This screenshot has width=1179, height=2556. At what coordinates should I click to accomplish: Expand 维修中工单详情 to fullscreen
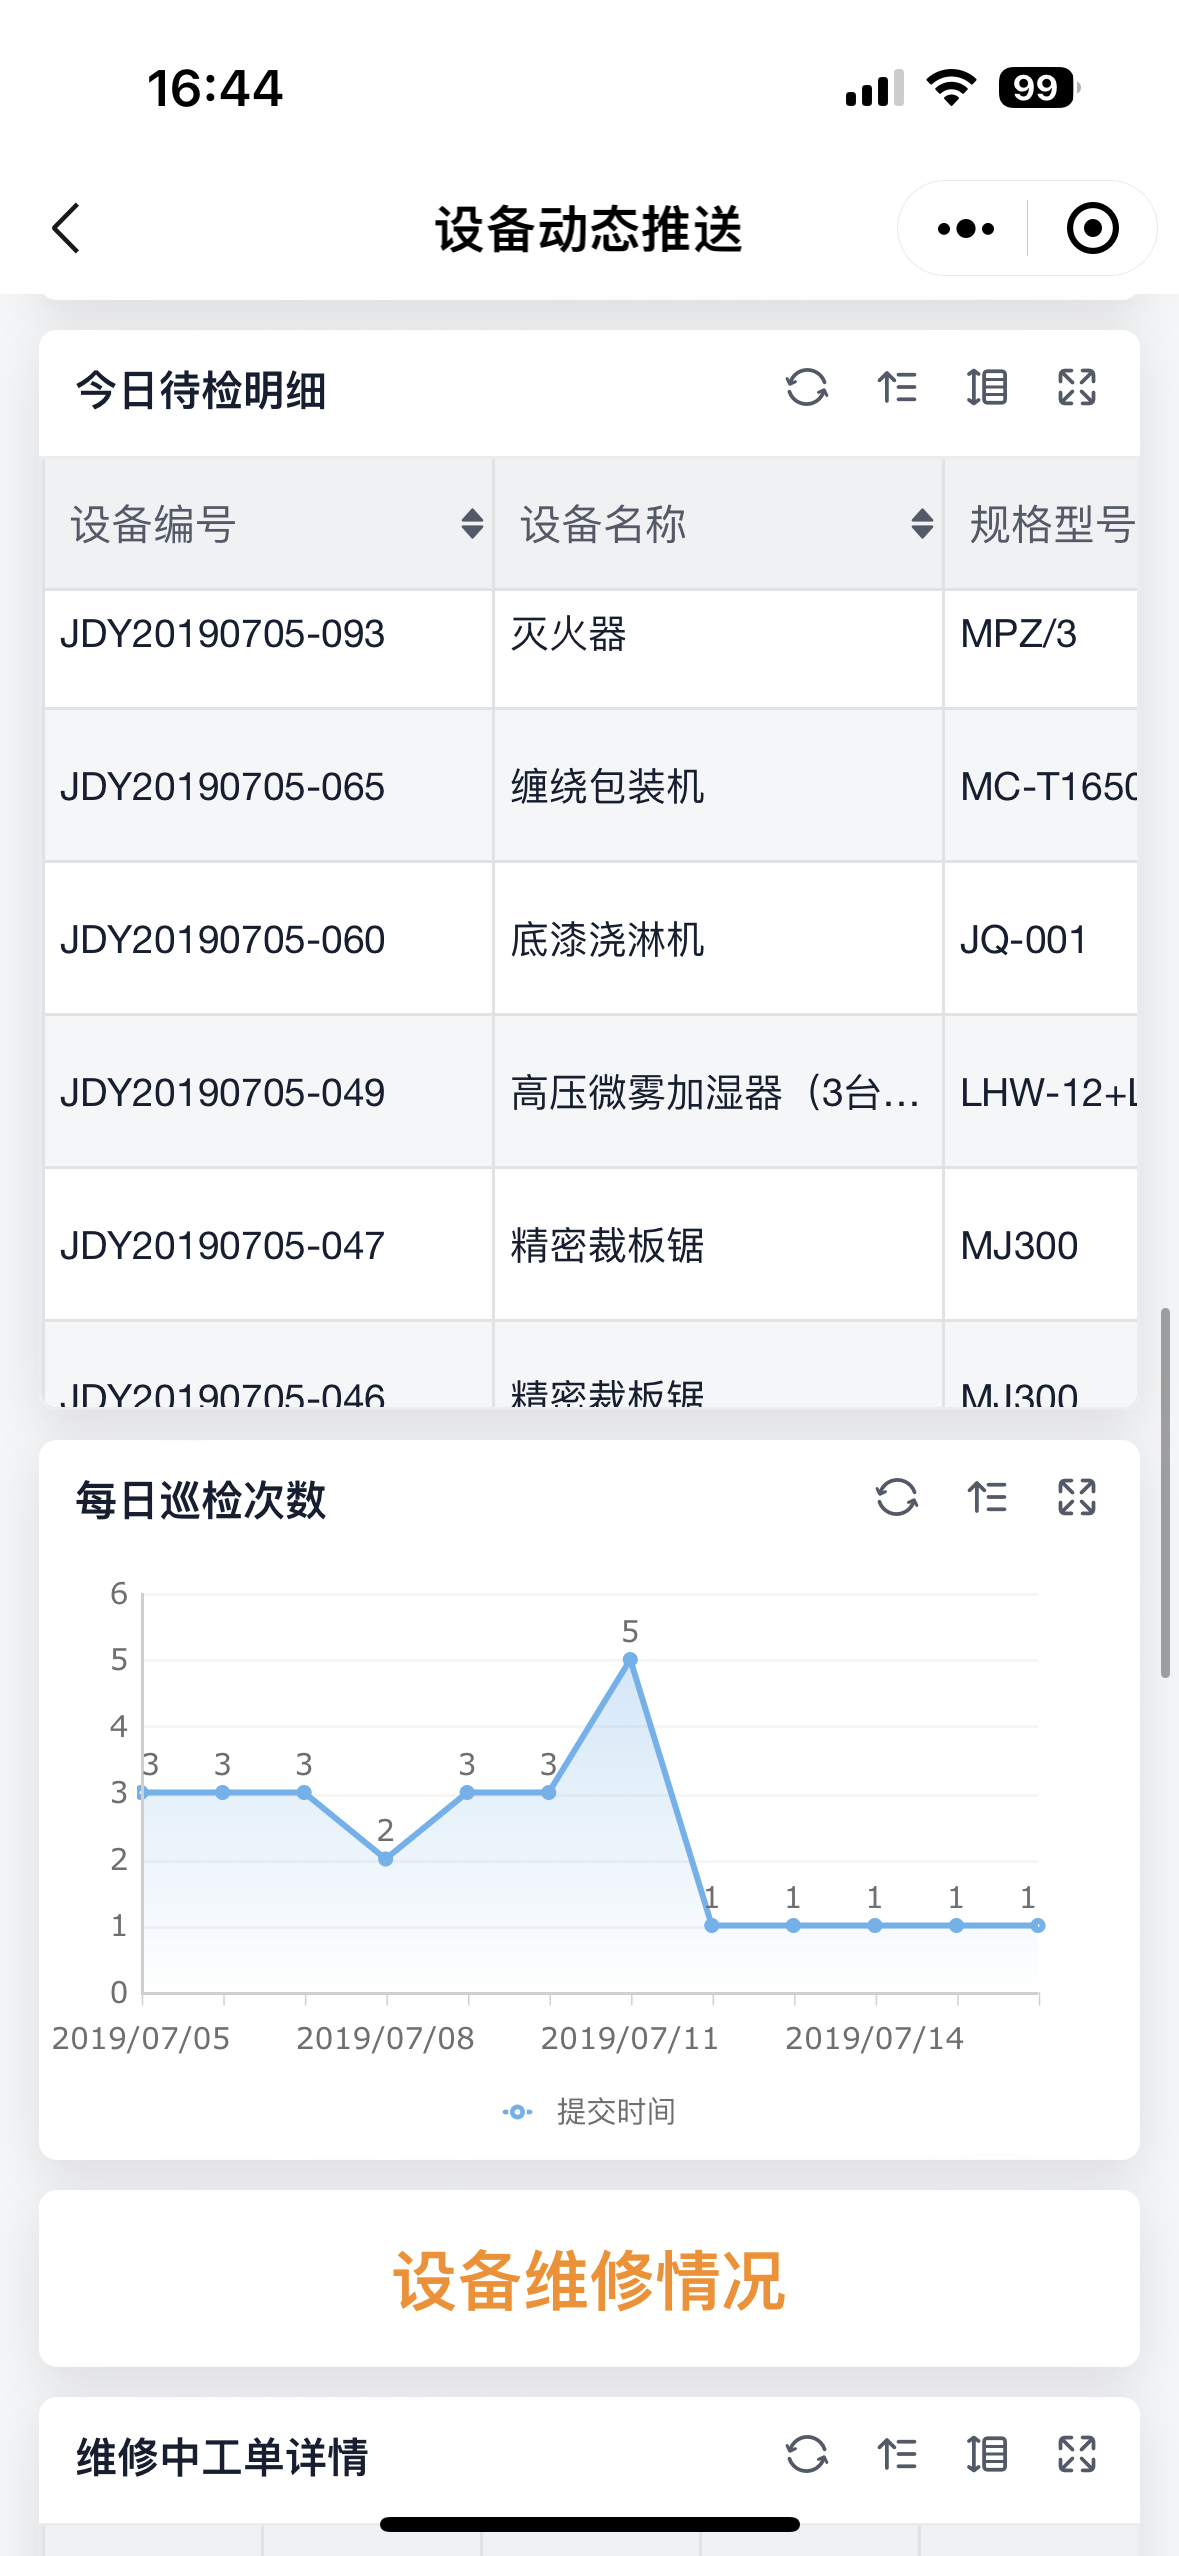(x=1077, y=2454)
